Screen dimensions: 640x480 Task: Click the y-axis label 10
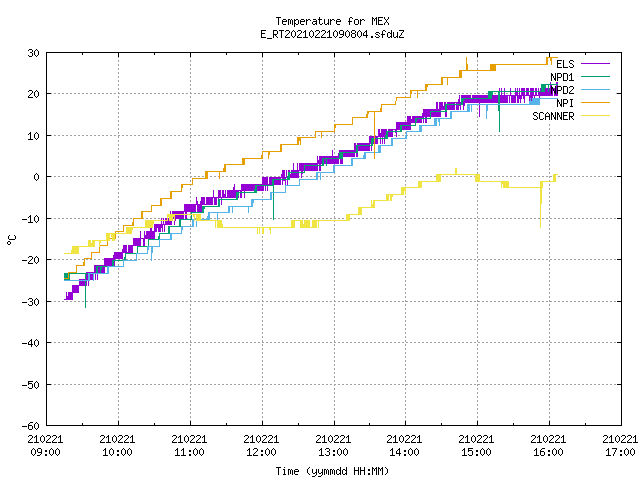(x=33, y=136)
